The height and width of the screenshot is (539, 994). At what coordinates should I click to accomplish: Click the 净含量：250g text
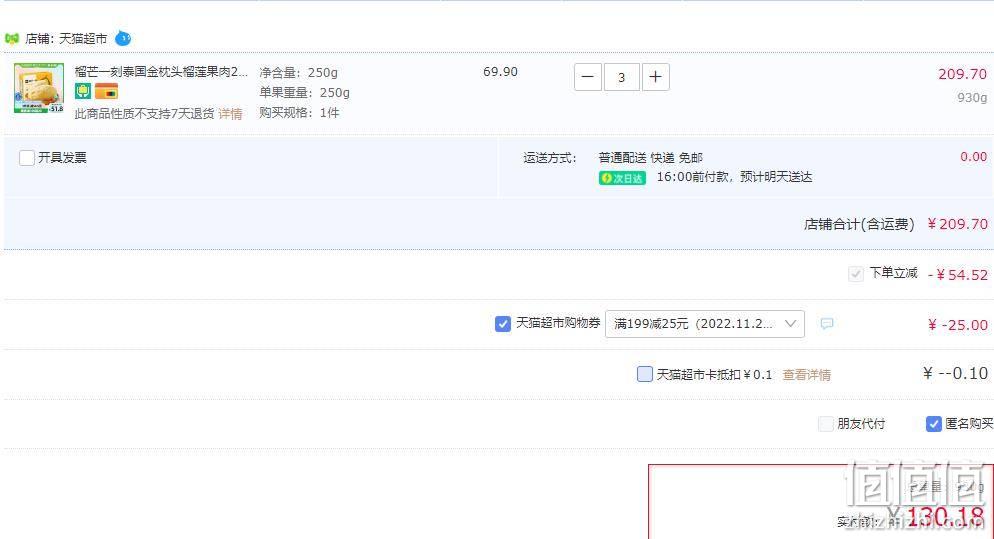[299, 72]
